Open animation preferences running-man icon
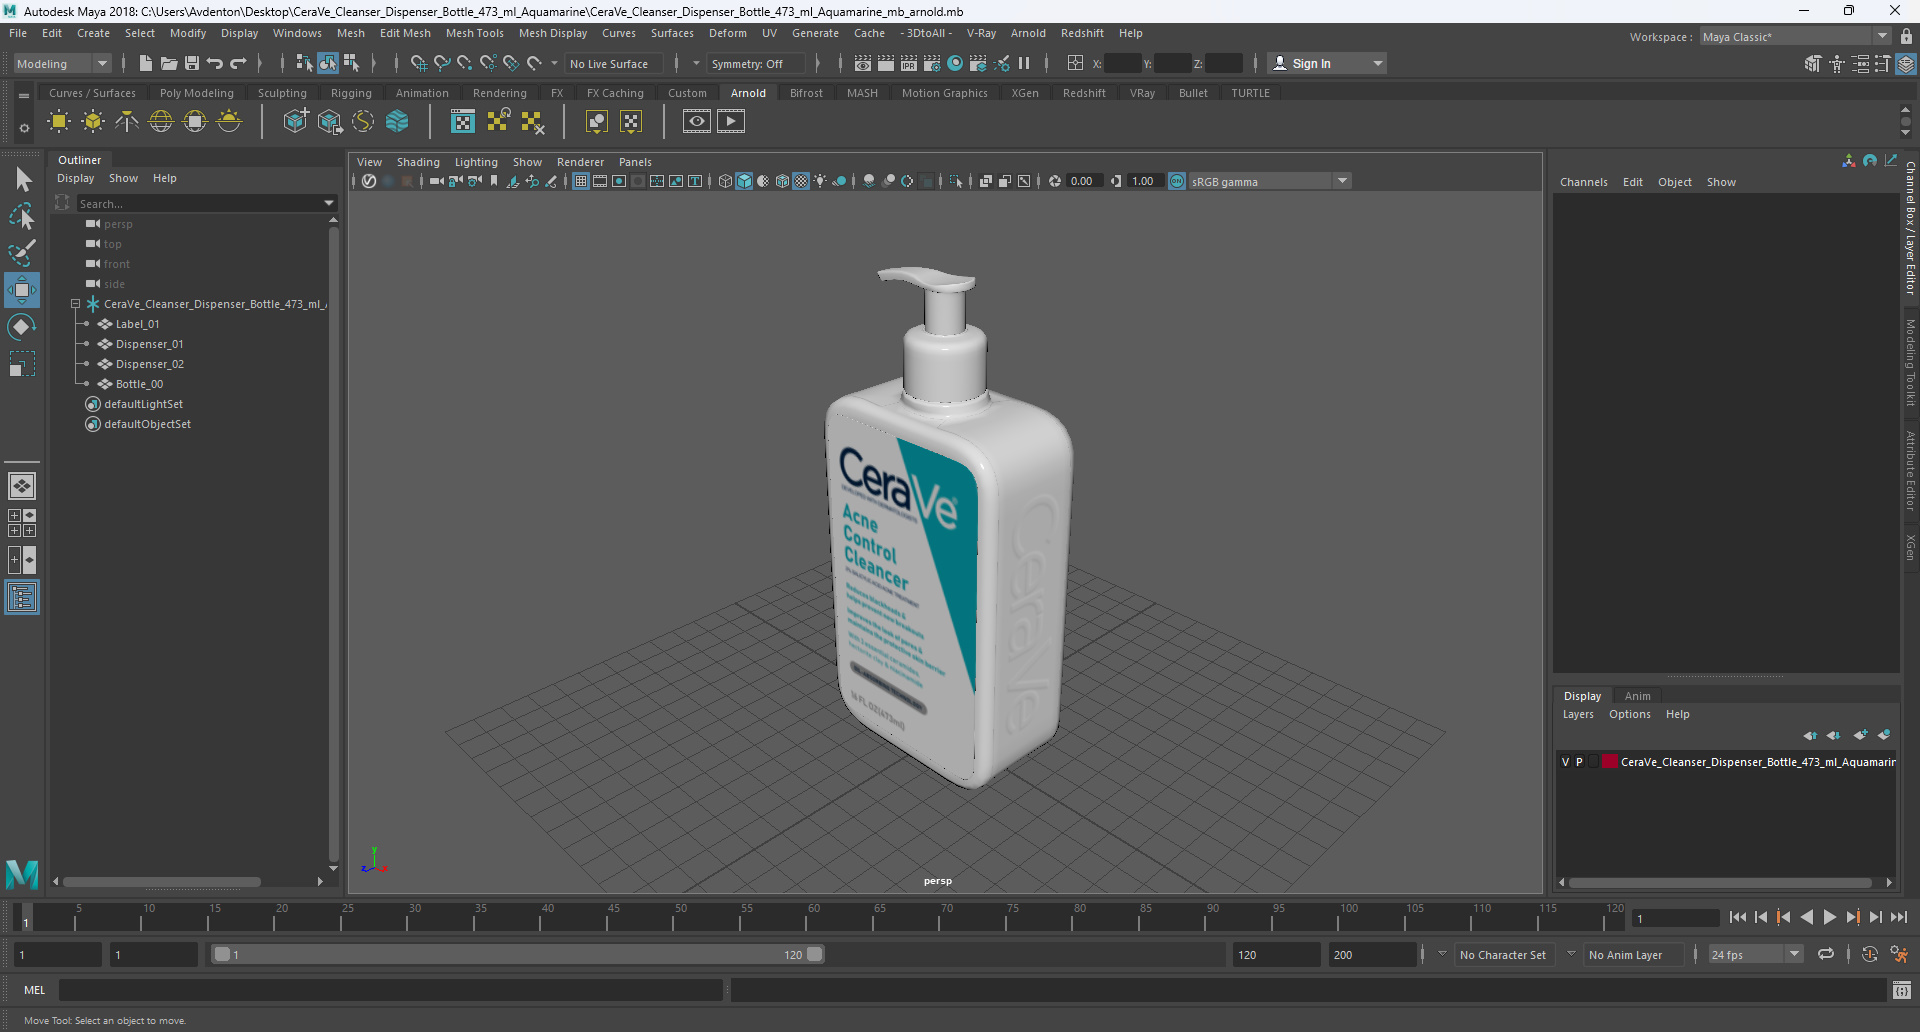 pos(1899,954)
